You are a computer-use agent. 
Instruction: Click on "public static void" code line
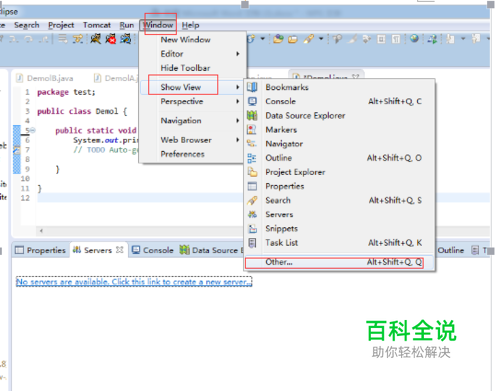[x=96, y=130]
